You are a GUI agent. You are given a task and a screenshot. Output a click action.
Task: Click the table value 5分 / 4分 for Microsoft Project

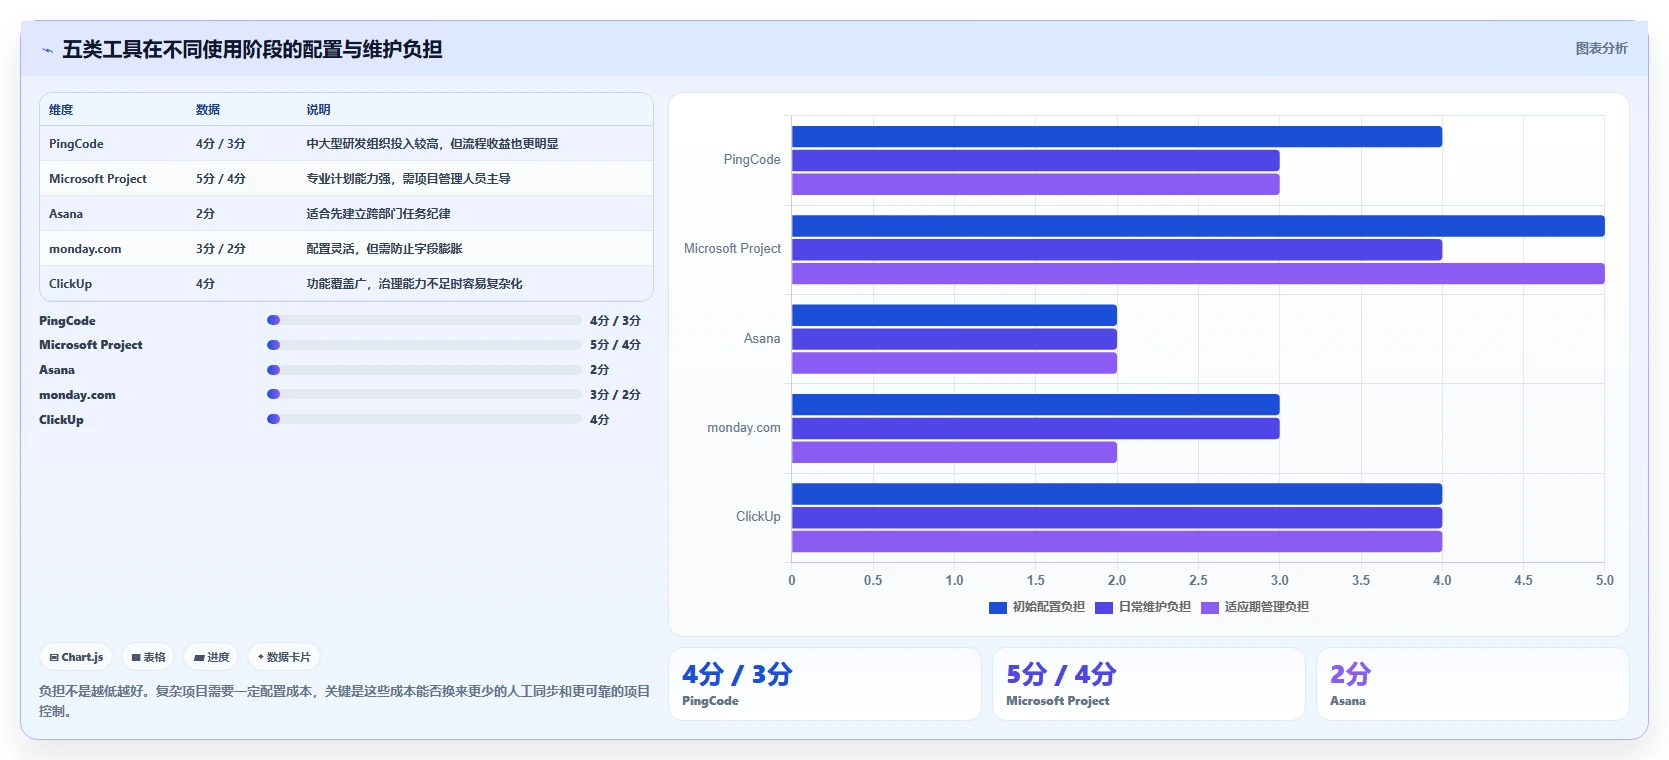pyautogui.click(x=221, y=179)
